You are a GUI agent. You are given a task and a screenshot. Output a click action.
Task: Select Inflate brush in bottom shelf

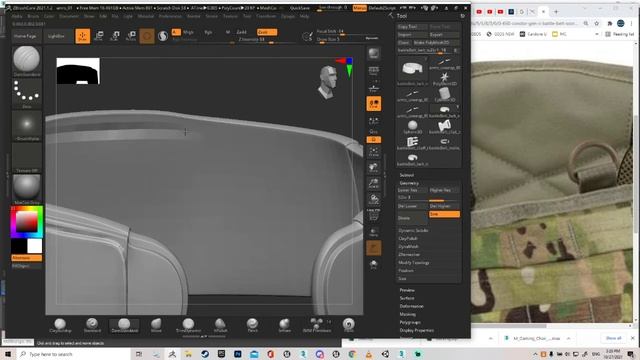coord(284,325)
